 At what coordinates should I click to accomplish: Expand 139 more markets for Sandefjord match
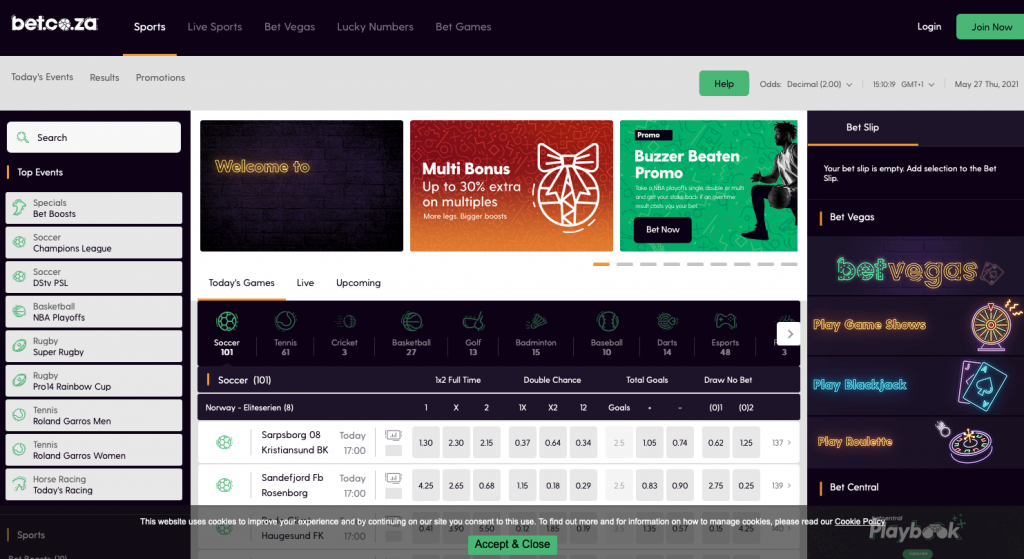tap(781, 486)
